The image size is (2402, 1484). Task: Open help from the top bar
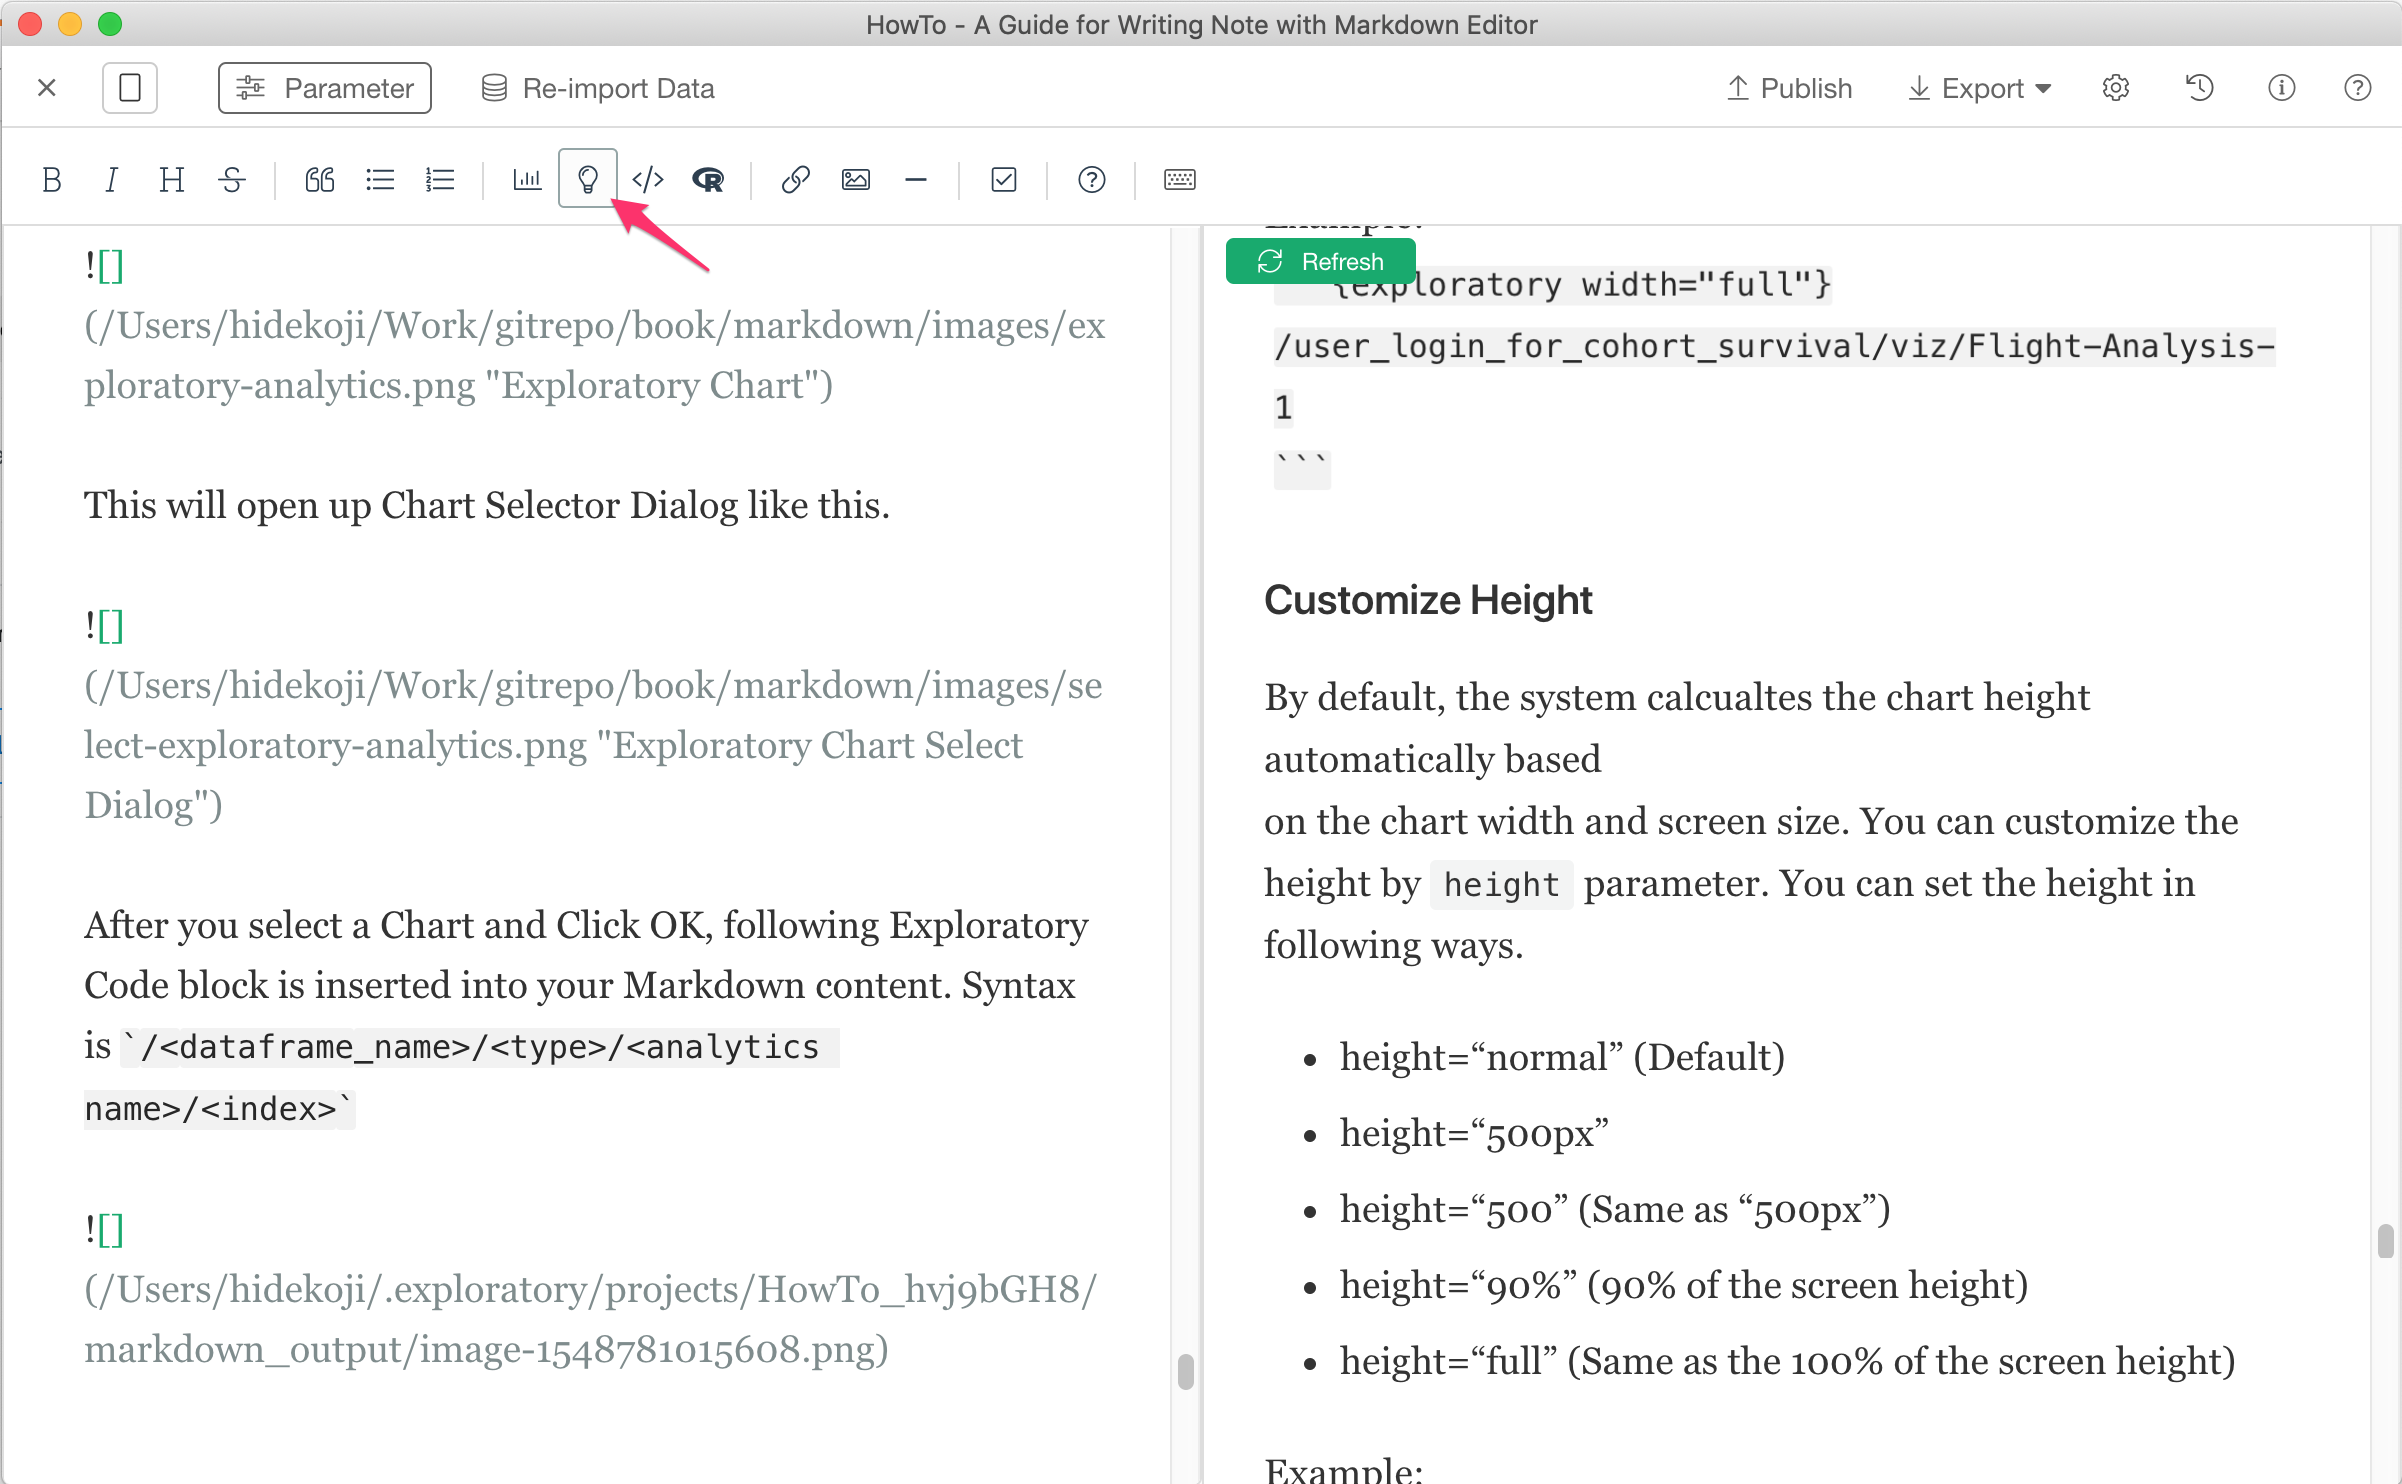(x=2357, y=88)
